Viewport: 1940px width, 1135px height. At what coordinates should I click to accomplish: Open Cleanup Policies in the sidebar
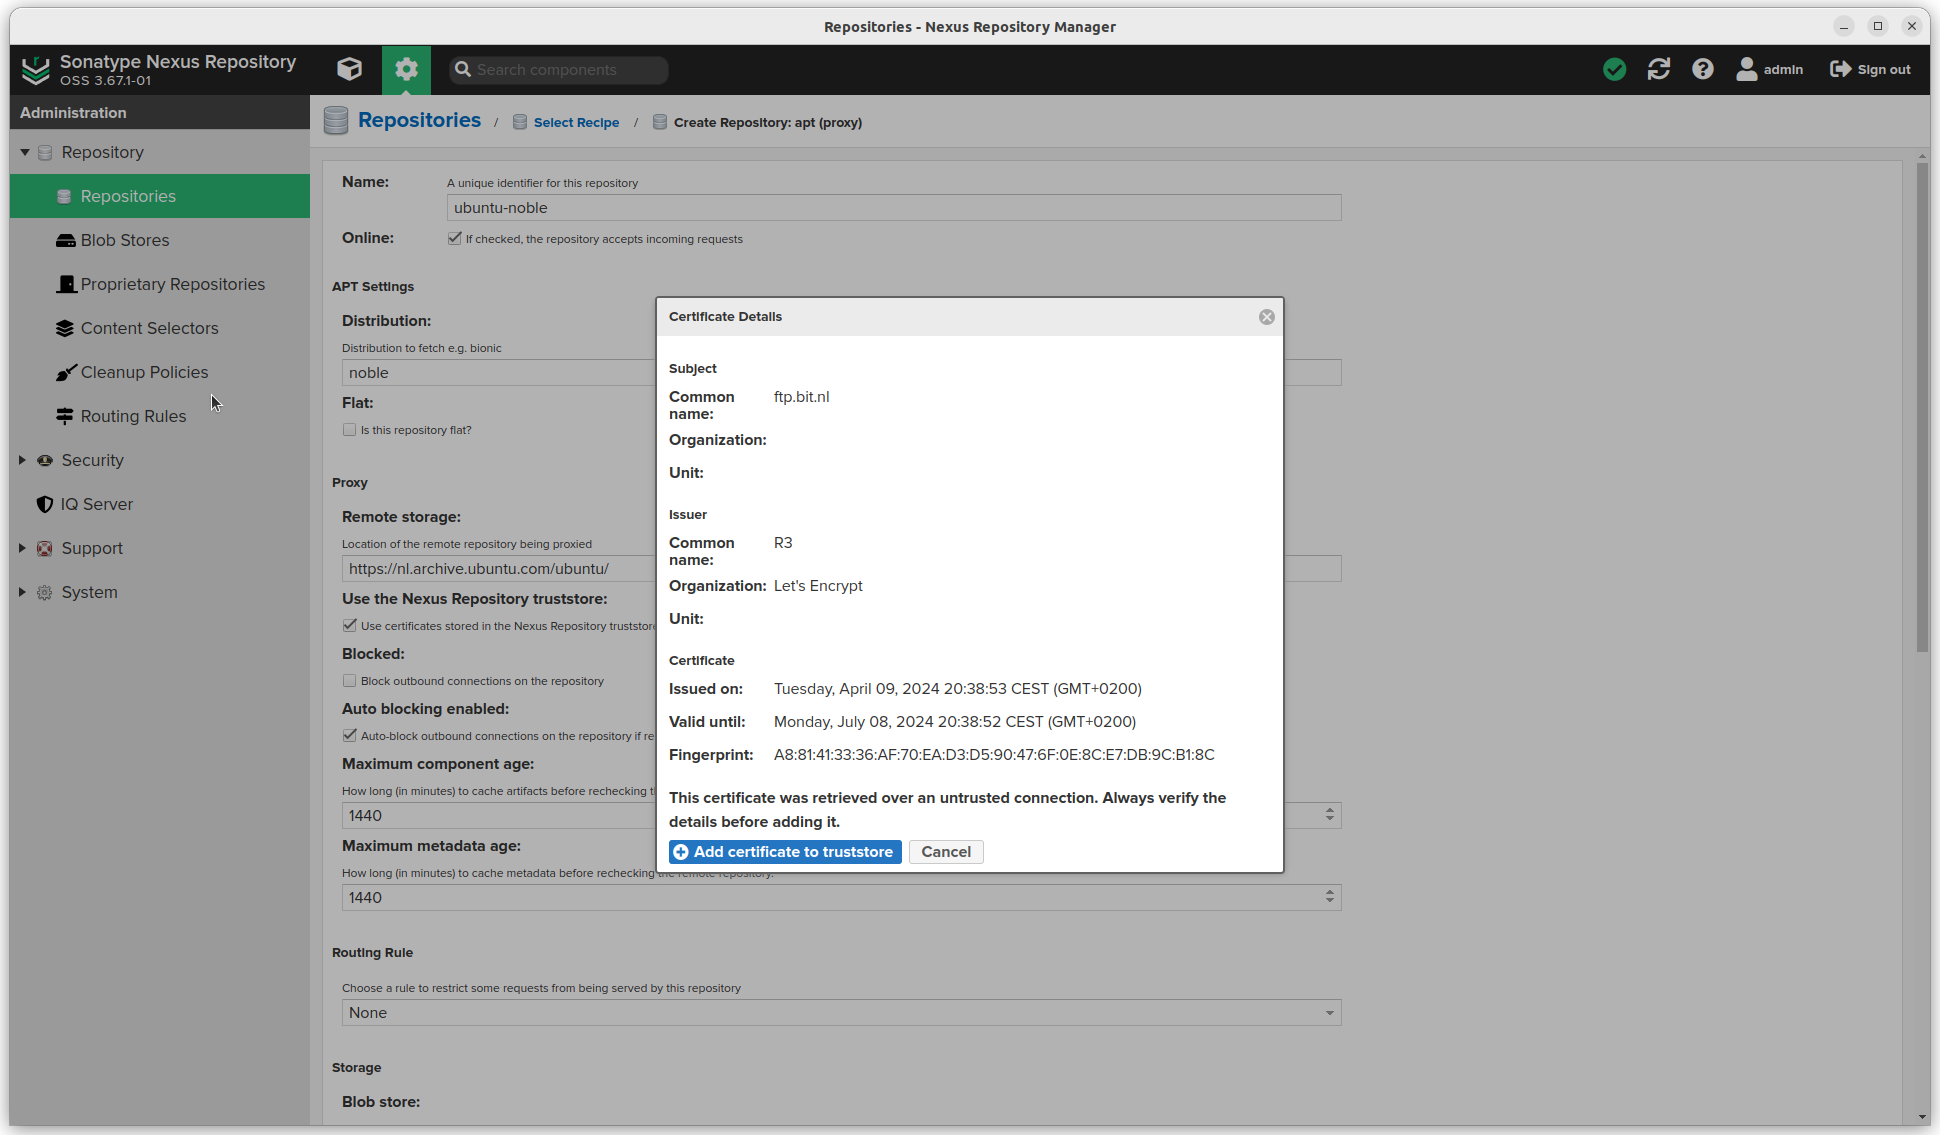coord(160,372)
